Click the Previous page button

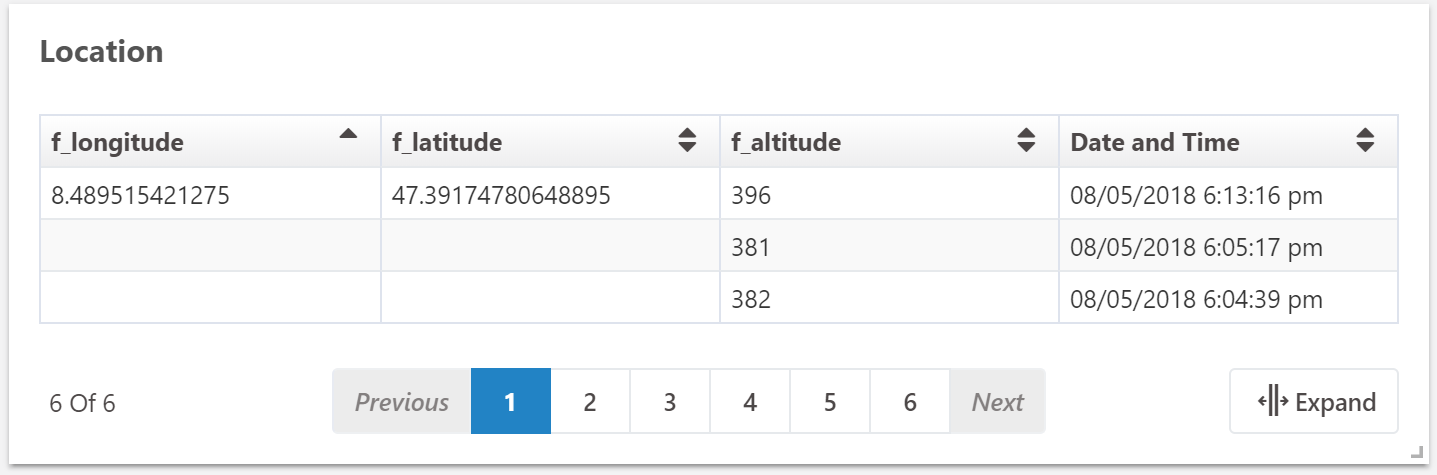pyautogui.click(x=402, y=402)
